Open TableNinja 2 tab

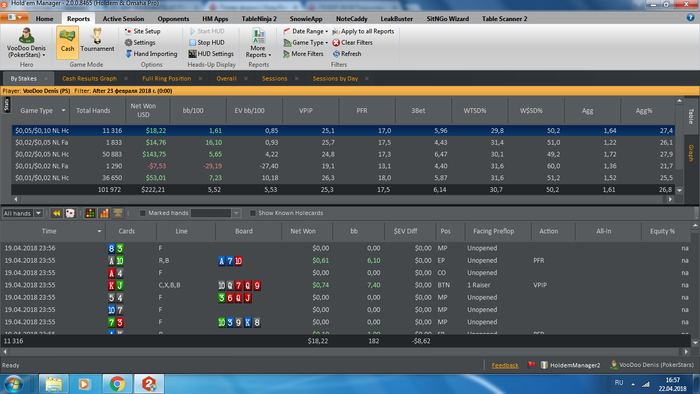click(x=259, y=19)
